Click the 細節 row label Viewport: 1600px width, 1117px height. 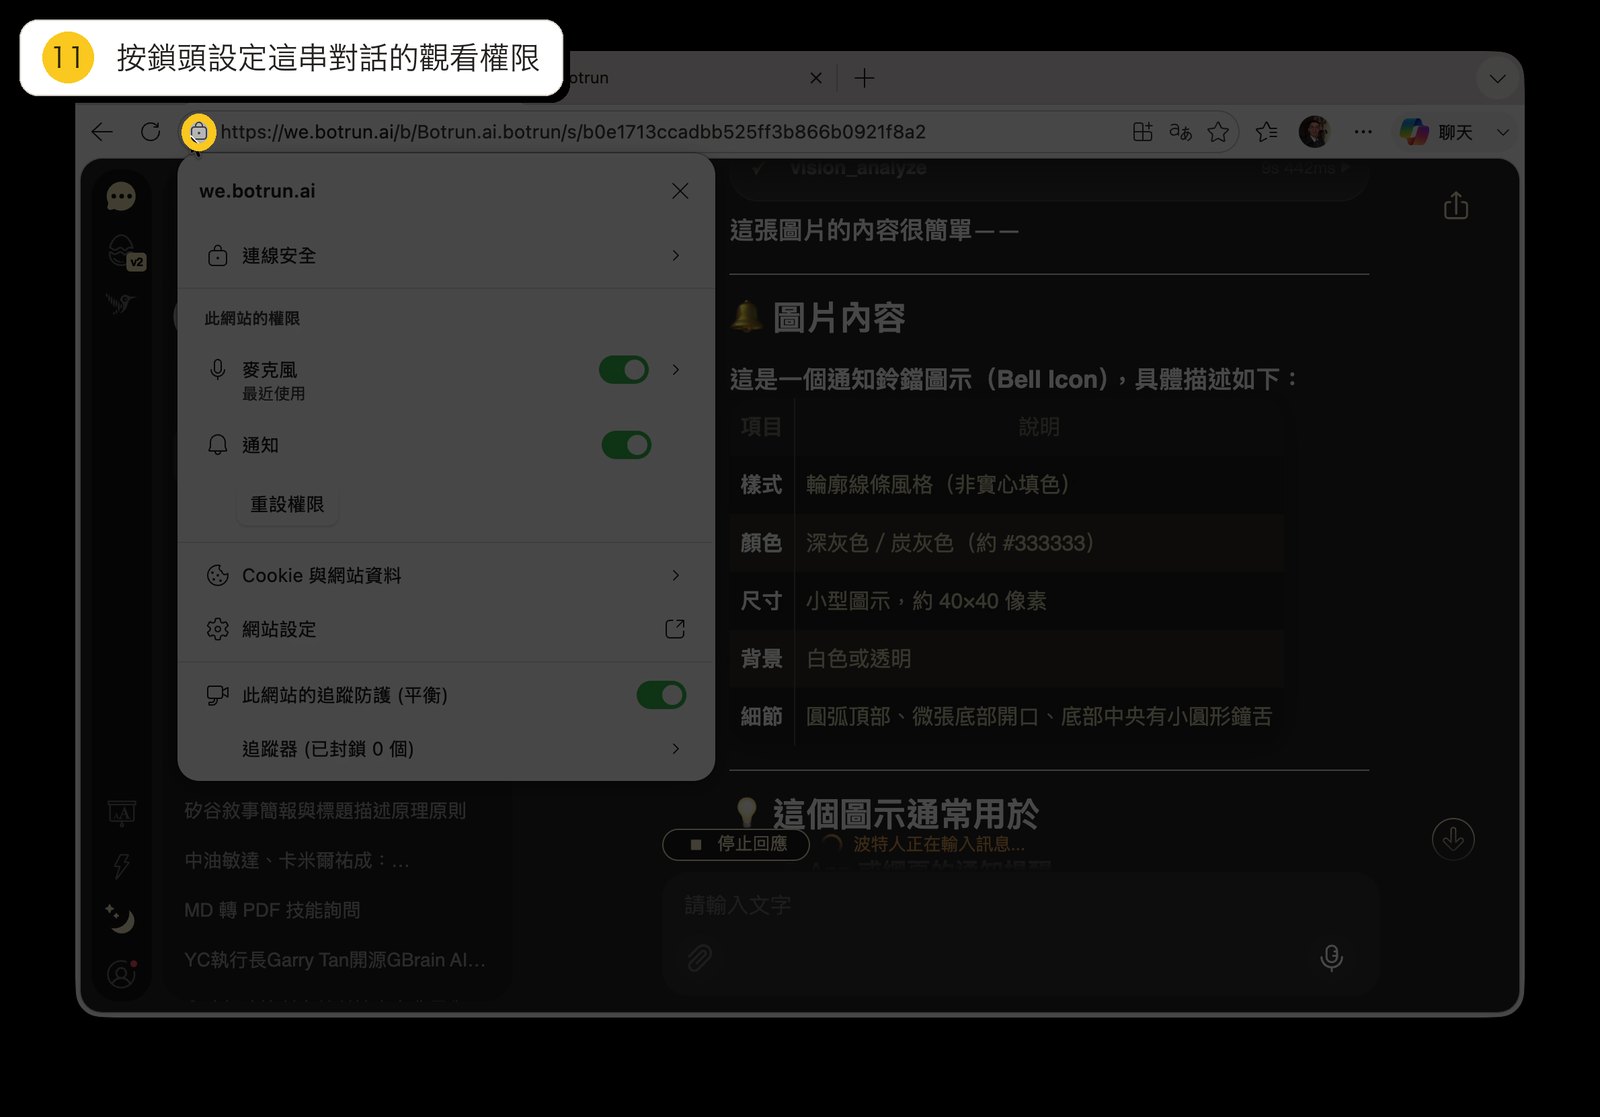pos(761,717)
